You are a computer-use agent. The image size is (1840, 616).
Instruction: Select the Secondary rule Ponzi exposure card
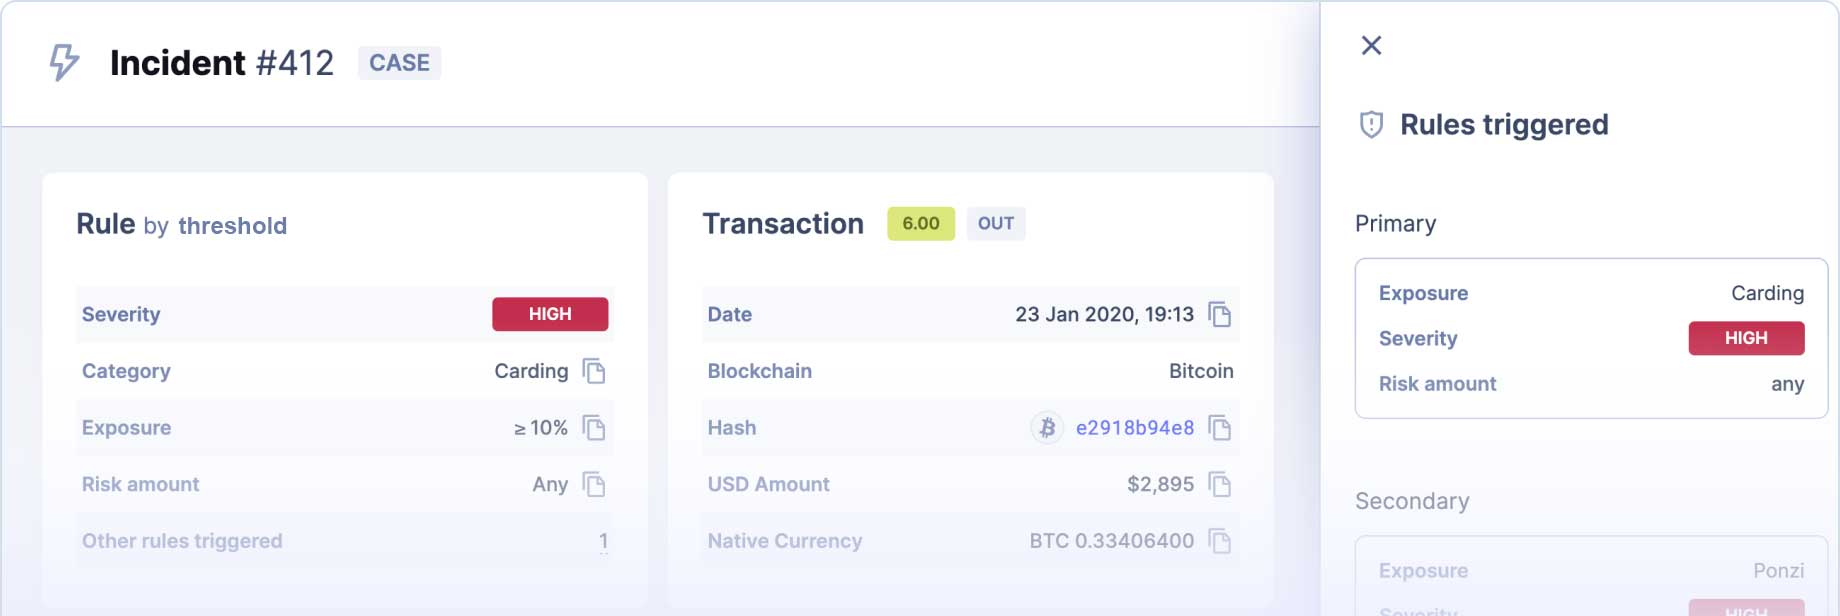click(x=1590, y=575)
